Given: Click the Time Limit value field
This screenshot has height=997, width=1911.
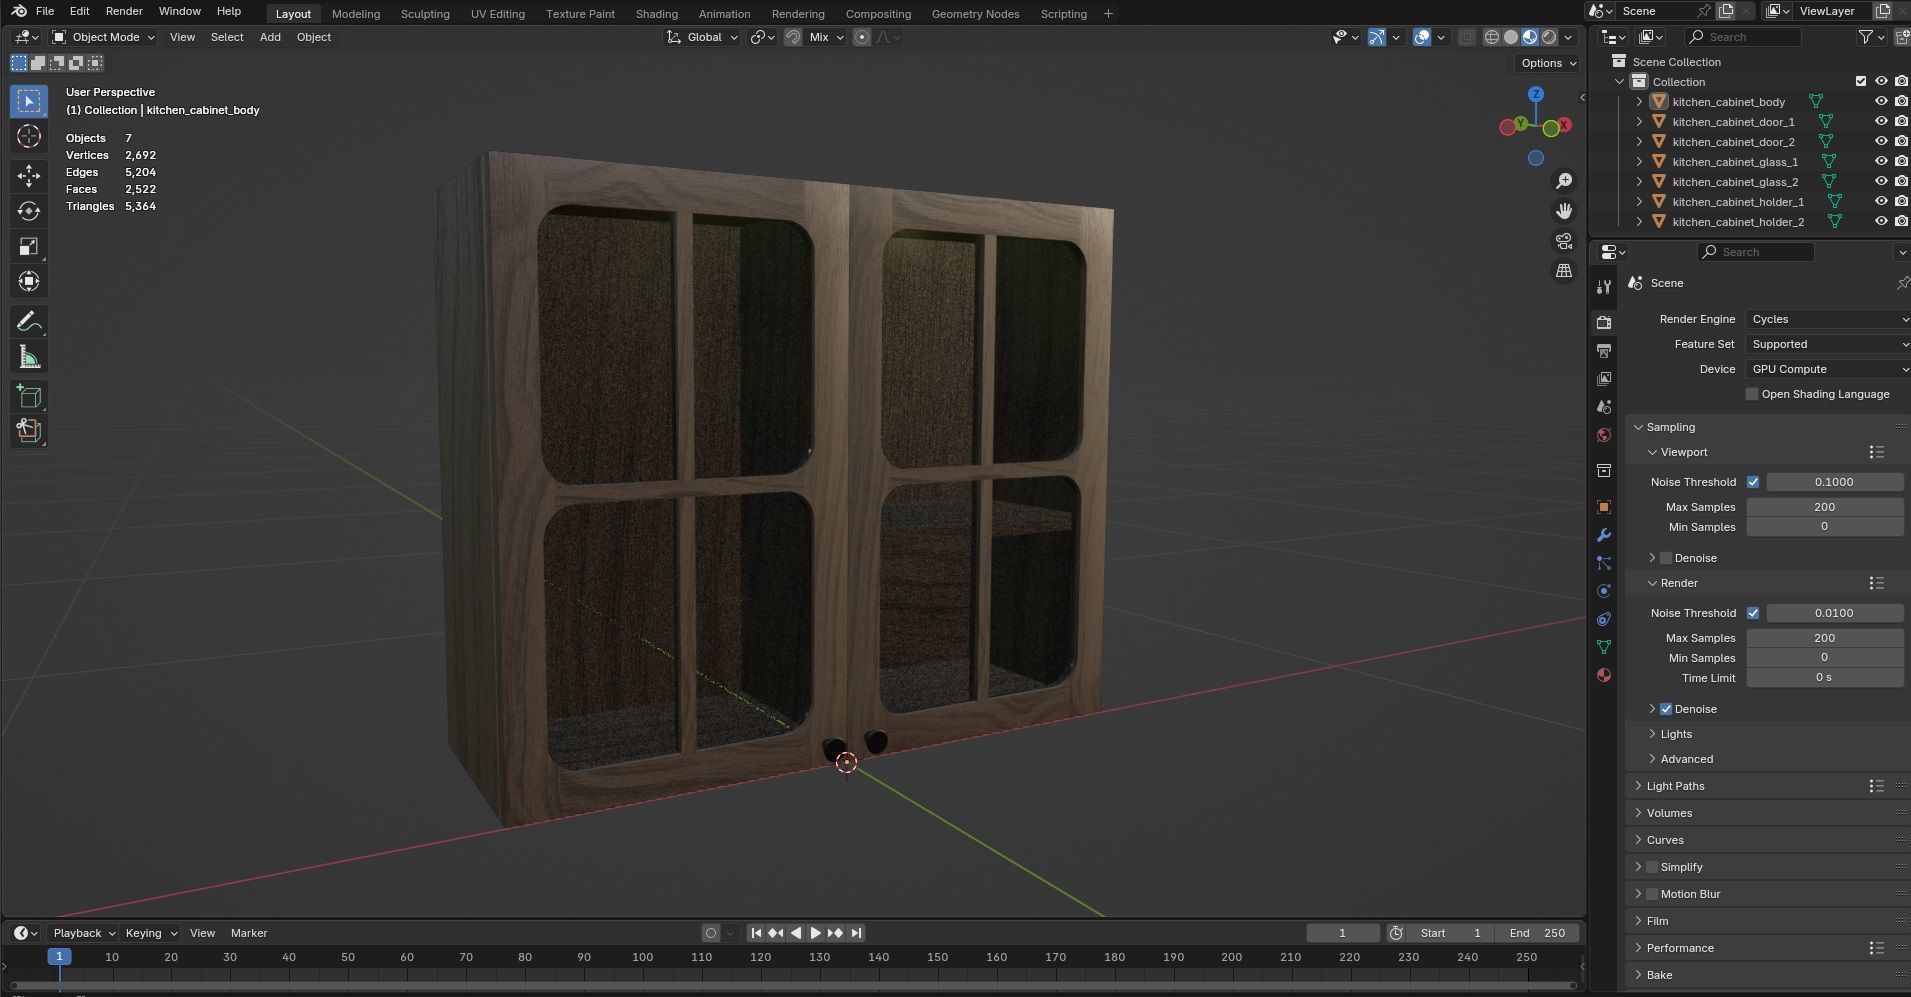Looking at the screenshot, I should 1824,678.
